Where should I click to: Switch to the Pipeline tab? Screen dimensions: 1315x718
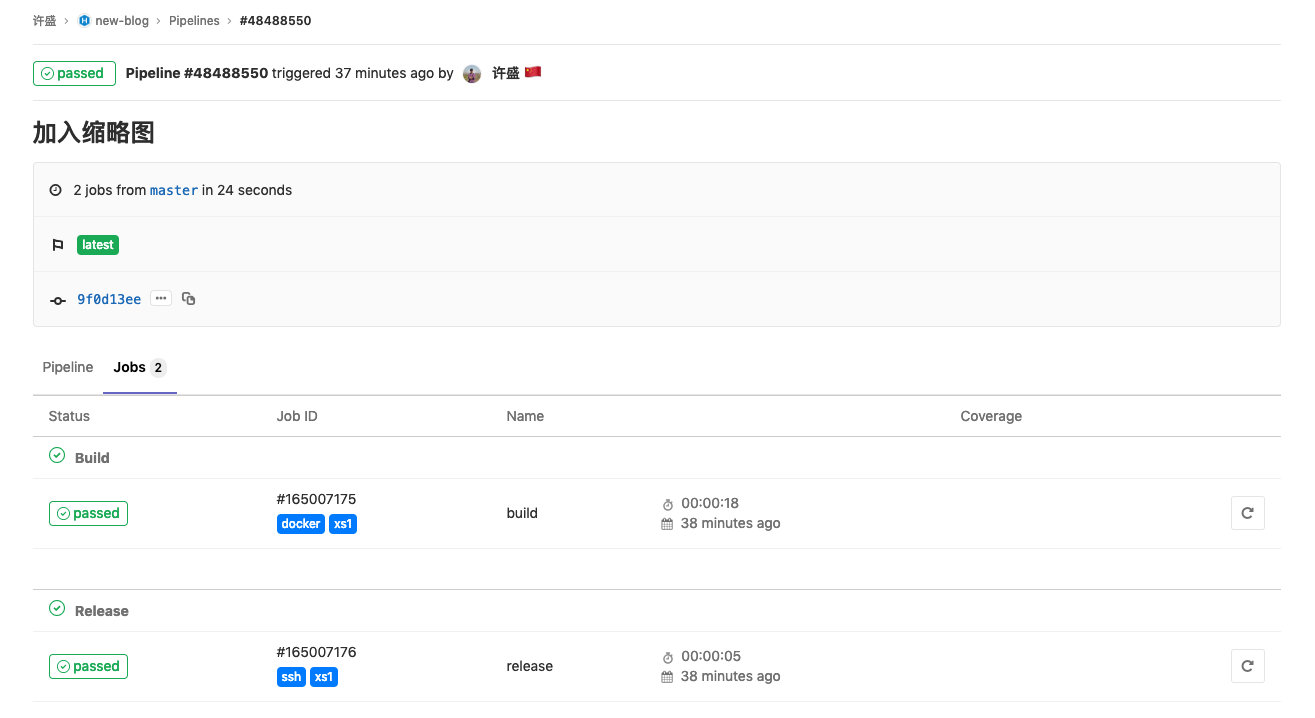pos(67,367)
